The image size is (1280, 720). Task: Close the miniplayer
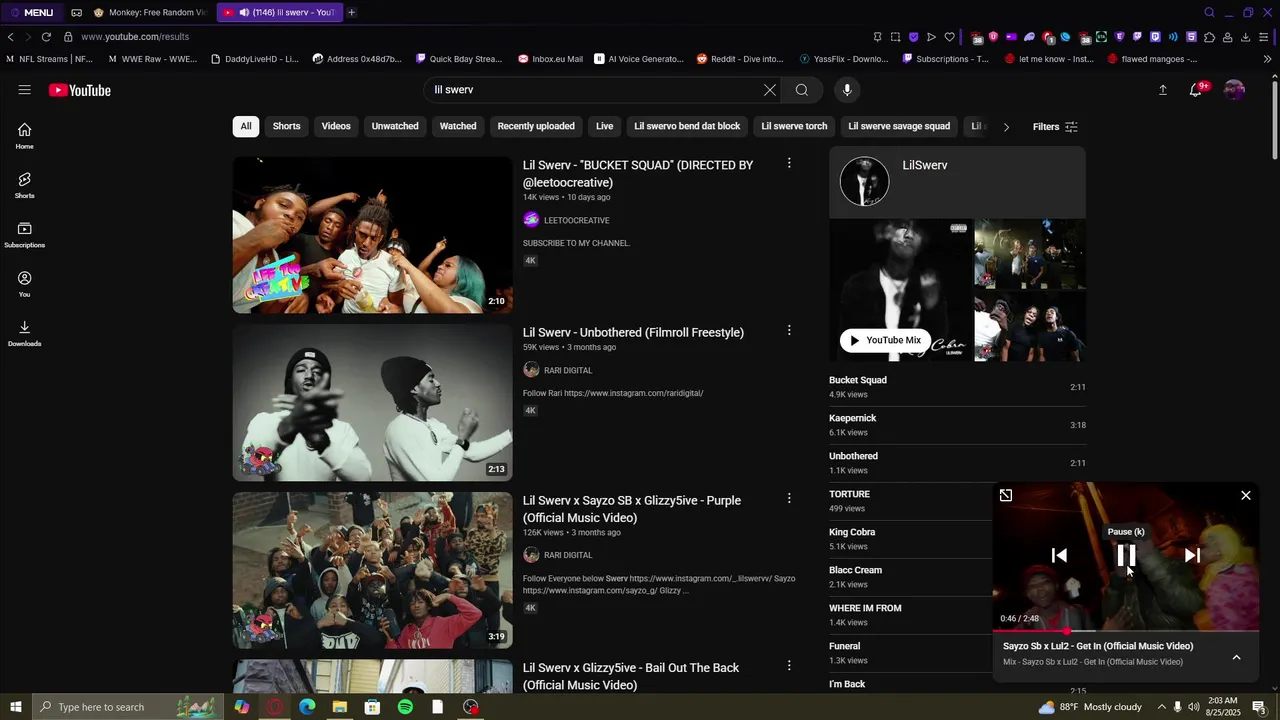coord(1246,495)
